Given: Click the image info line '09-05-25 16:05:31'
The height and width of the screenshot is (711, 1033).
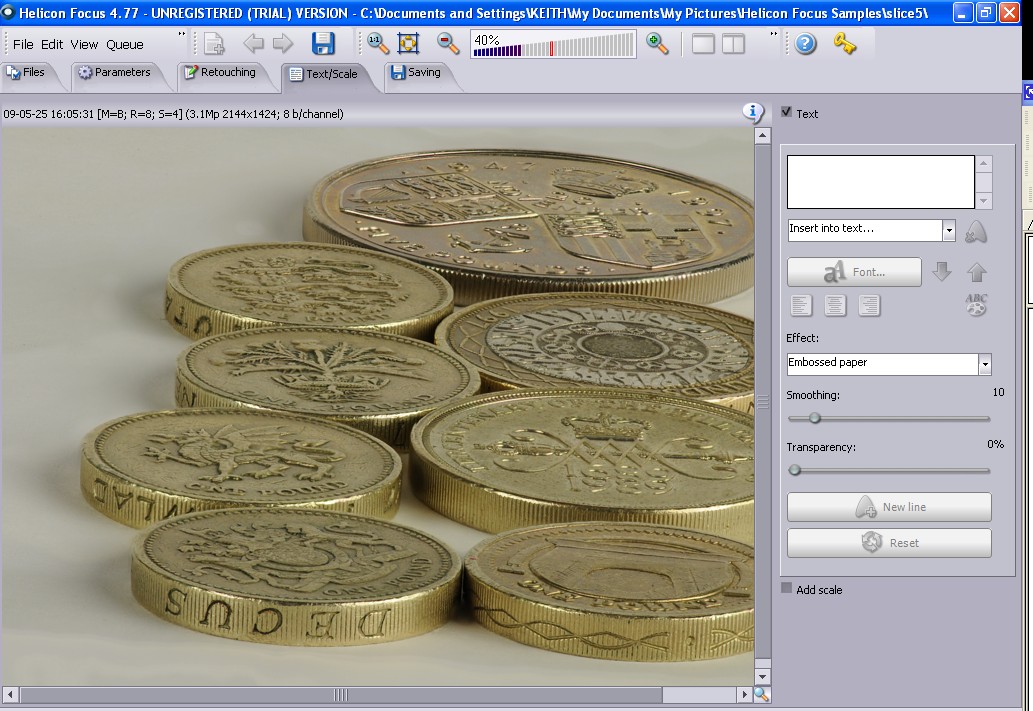Looking at the screenshot, I should pos(173,114).
